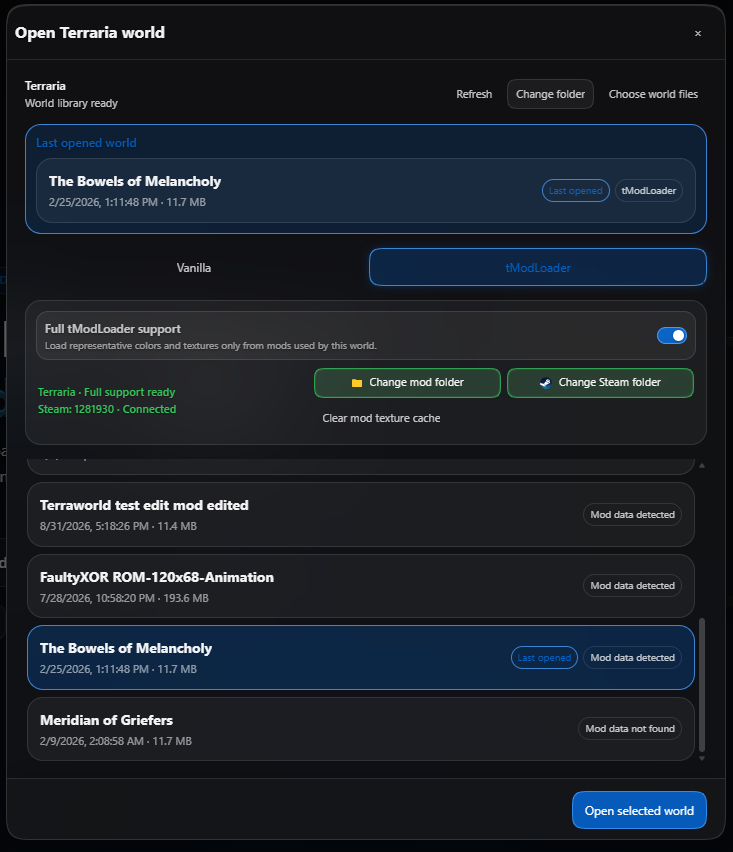Click the 2/9/2026 · 11.7 MB details line
733x852 pixels.
click(116, 741)
